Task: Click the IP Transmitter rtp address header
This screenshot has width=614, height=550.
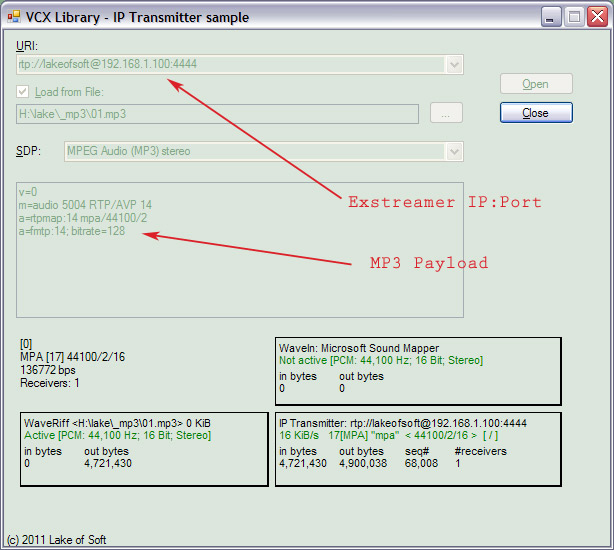Action: (403, 423)
